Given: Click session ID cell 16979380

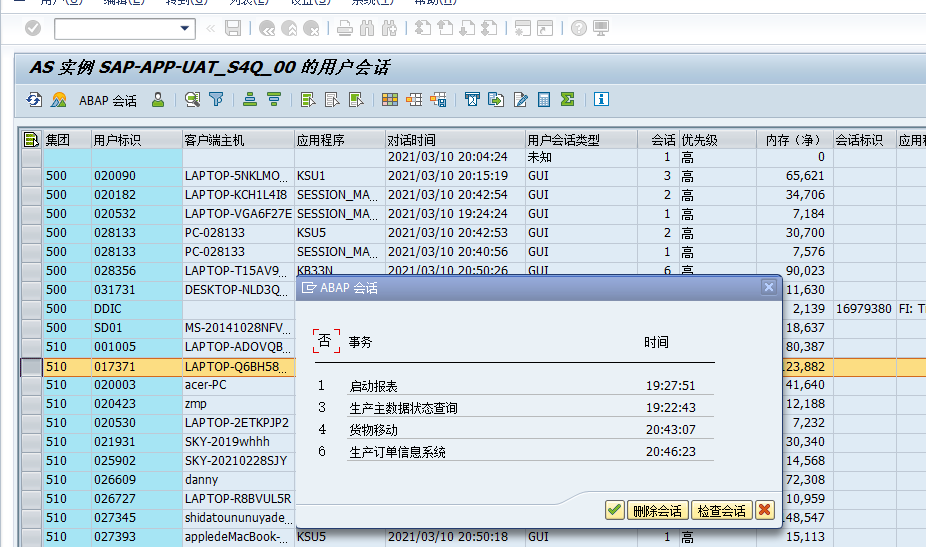Looking at the screenshot, I should 864,309.
